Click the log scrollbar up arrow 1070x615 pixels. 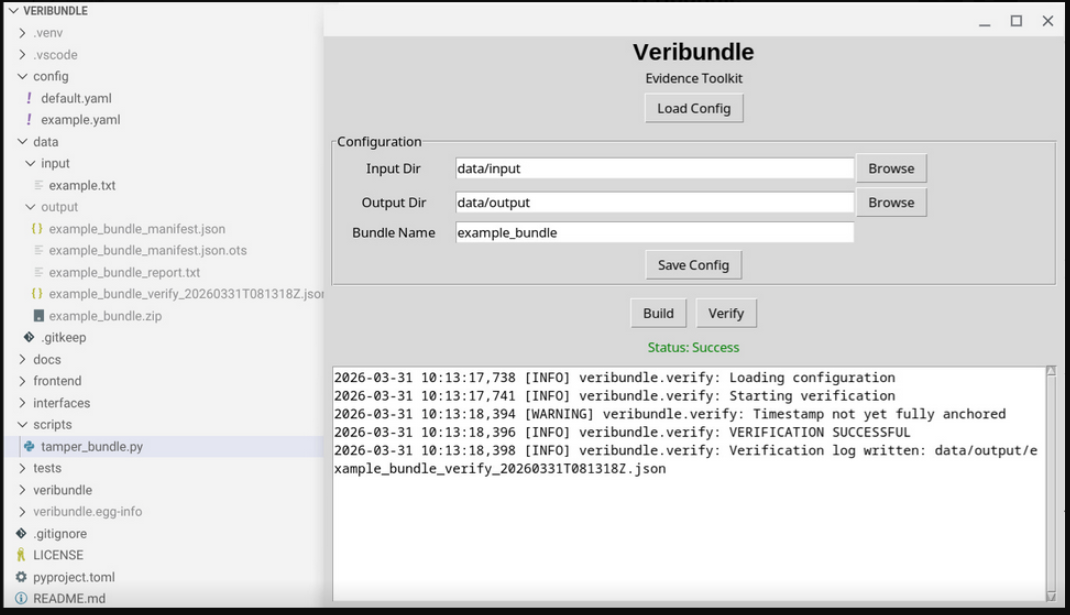point(1051,371)
